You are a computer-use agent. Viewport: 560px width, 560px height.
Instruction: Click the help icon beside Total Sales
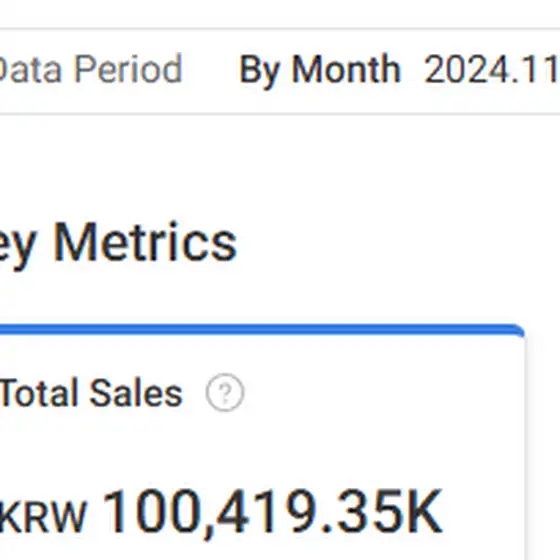click(x=225, y=392)
